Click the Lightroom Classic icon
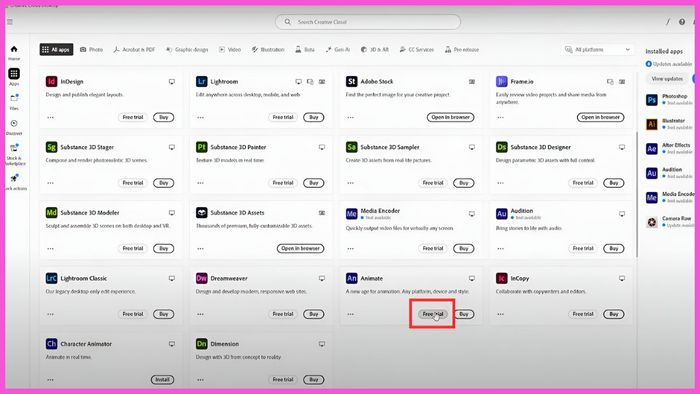This screenshot has width=700, height=394. pyautogui.click(x=51, y=278)
